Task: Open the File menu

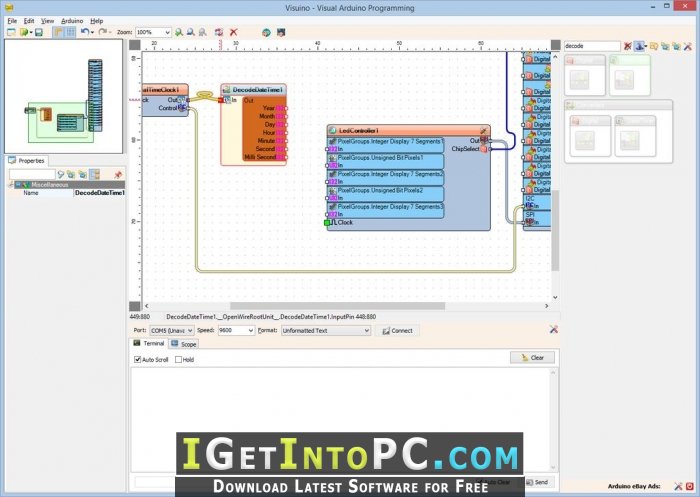Action: coord(12,21)
